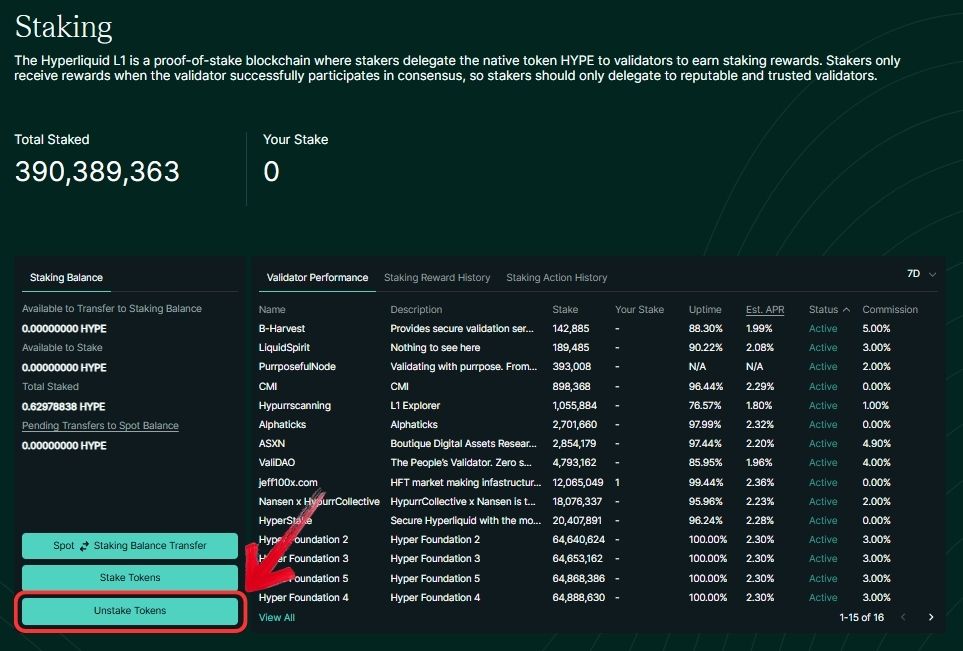Click Pending Transfers to Spot Balance link
This screenshot has height=651, width=963.
pos(100,426)
